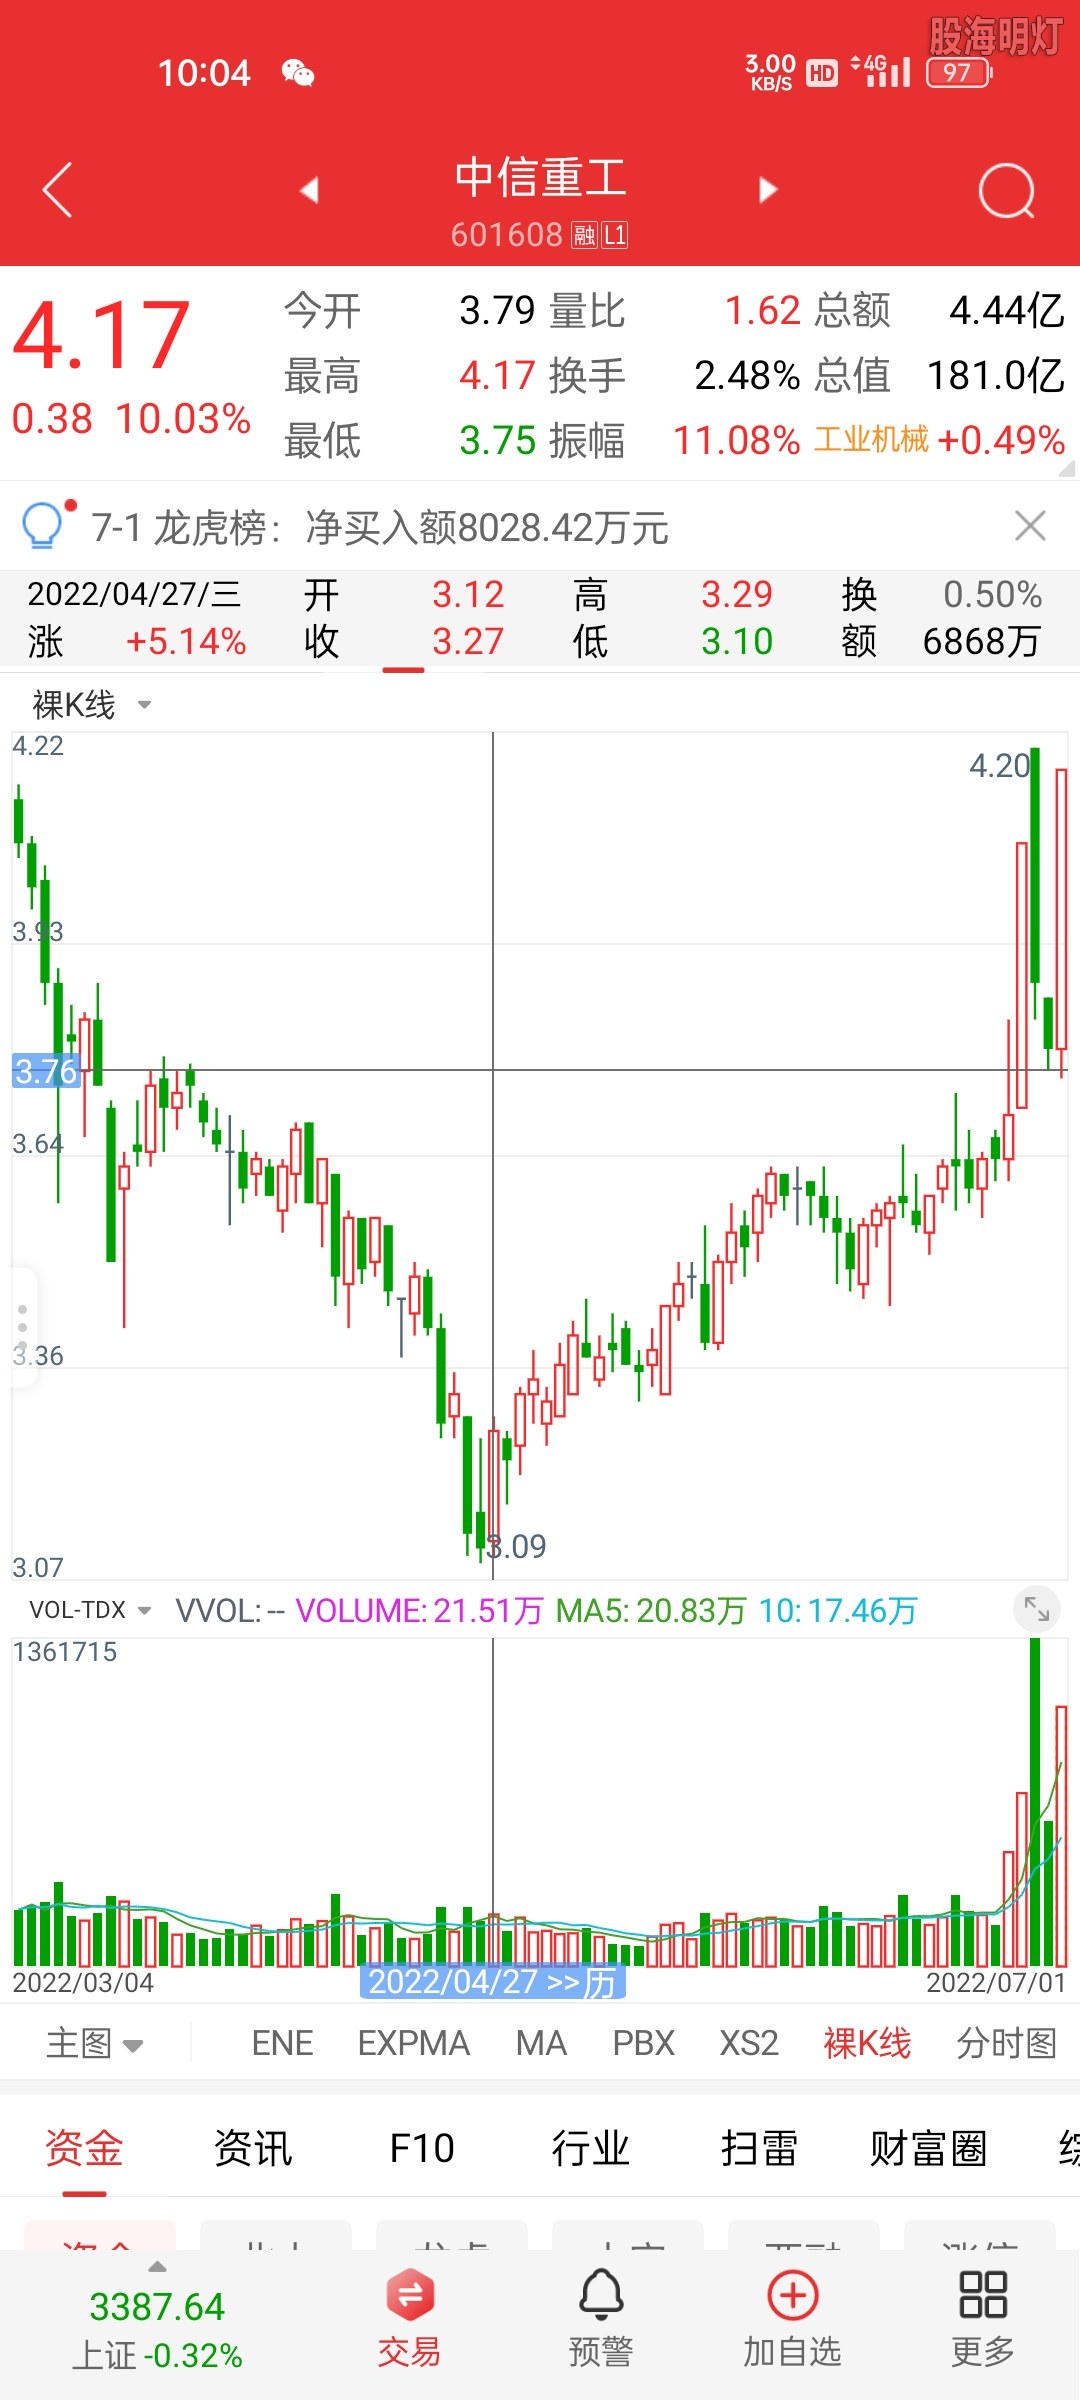Tap the corner expand triangle under quote panel

(x=1067, y=469)
